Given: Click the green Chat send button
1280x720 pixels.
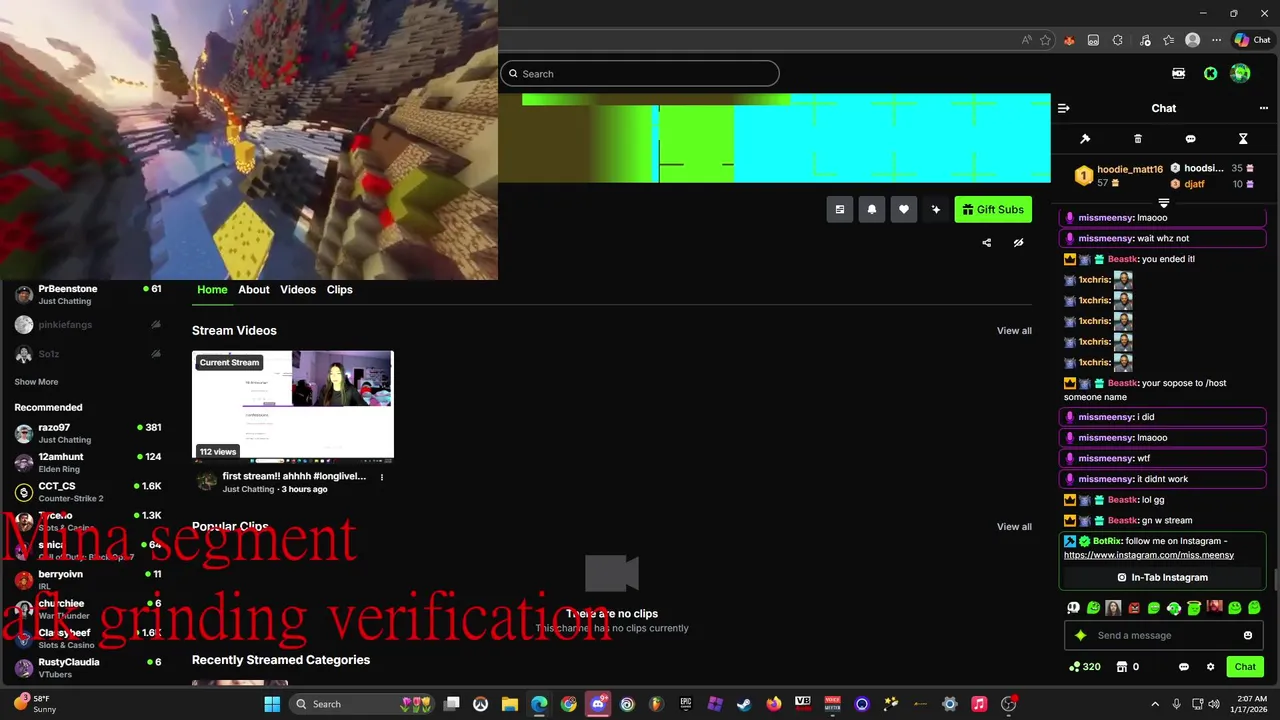Looking at the screenshot, I should pos(1245,667).
